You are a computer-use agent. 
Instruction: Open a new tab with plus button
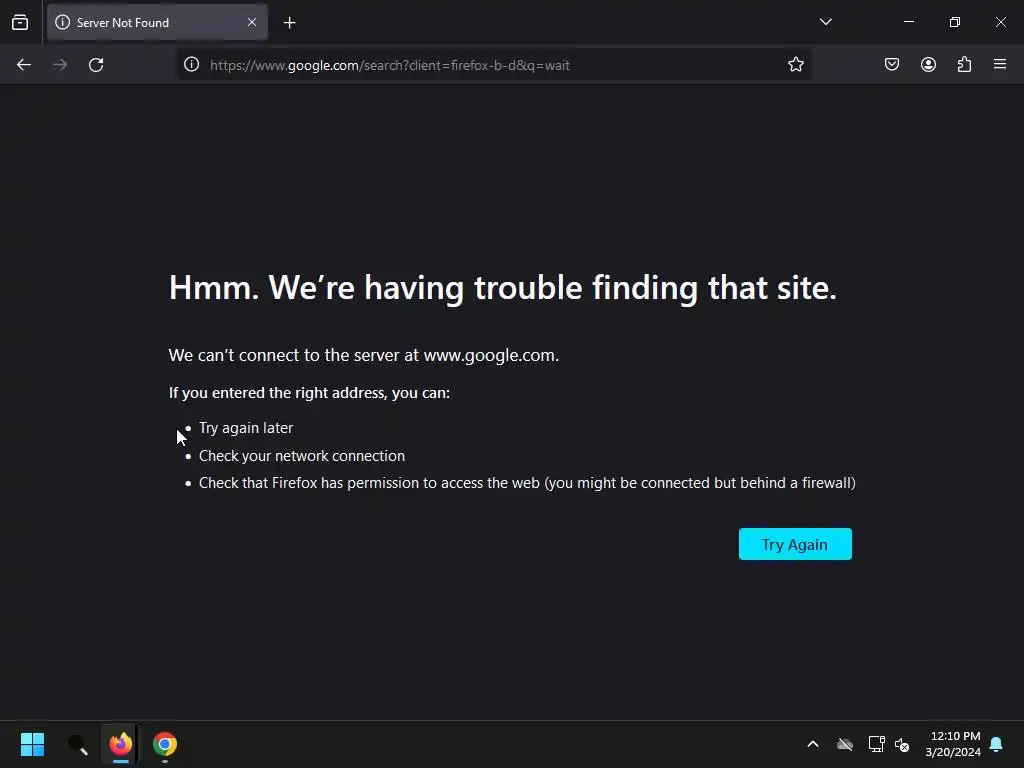pyautogui.click(x=290, y=23)
